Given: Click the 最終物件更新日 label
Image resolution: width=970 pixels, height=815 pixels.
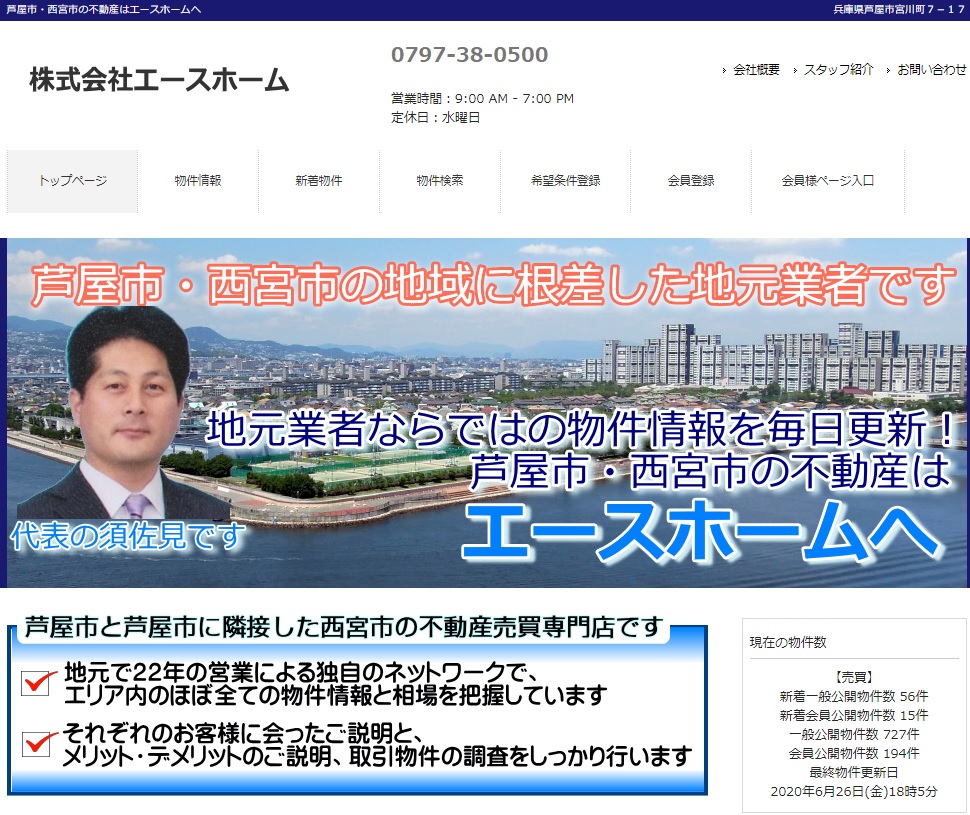Looking at the screenshot, I should (854, 772).
